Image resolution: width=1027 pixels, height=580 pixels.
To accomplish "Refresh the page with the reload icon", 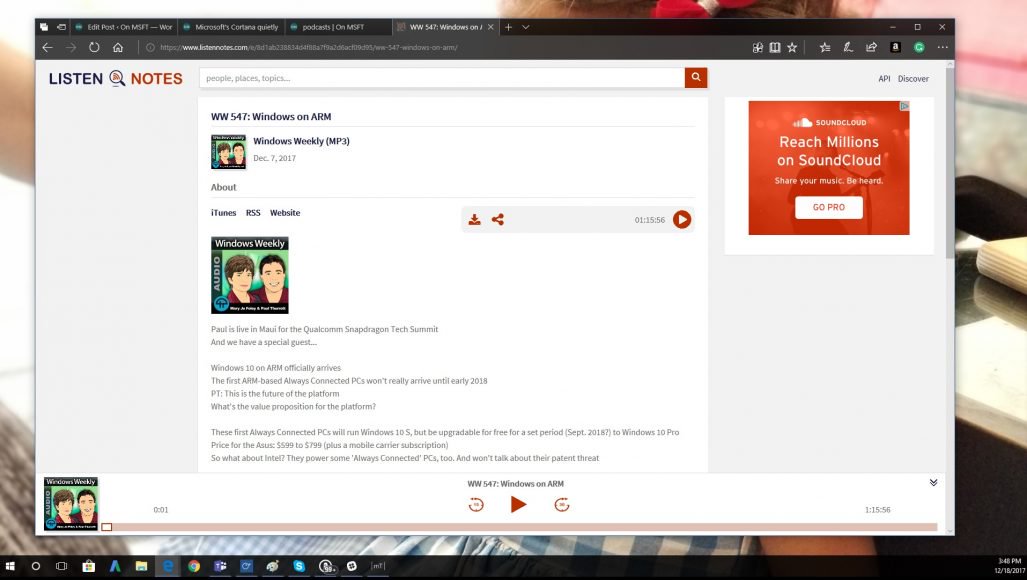I will point(94,47).
